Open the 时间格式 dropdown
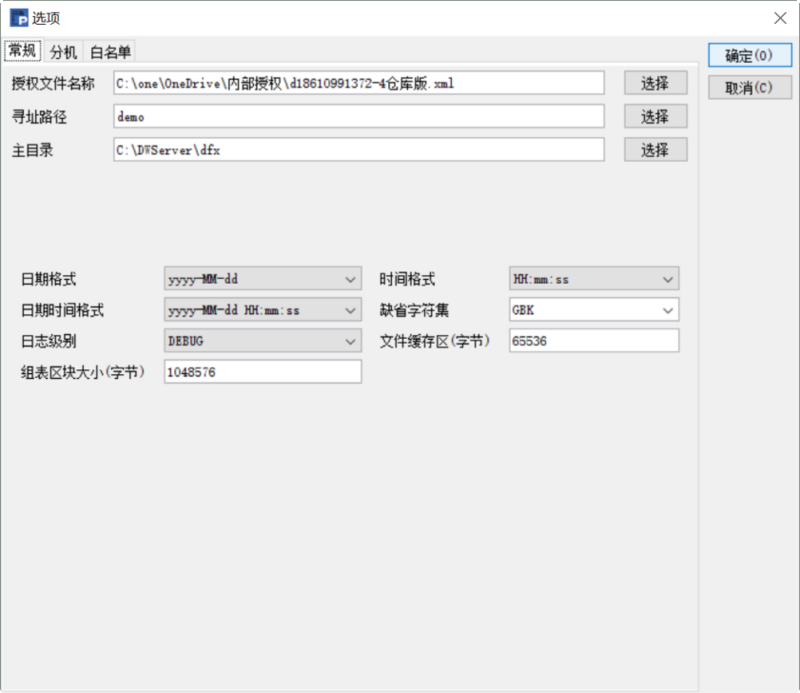800x693 pixels. pyautogui.click(x=594, y=279)
